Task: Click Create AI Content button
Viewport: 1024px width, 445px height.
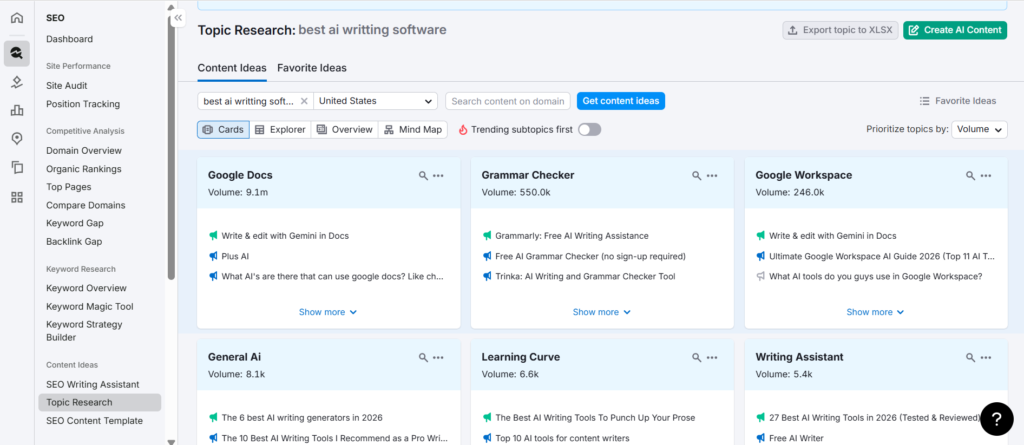Action: [x=955, y=30]
